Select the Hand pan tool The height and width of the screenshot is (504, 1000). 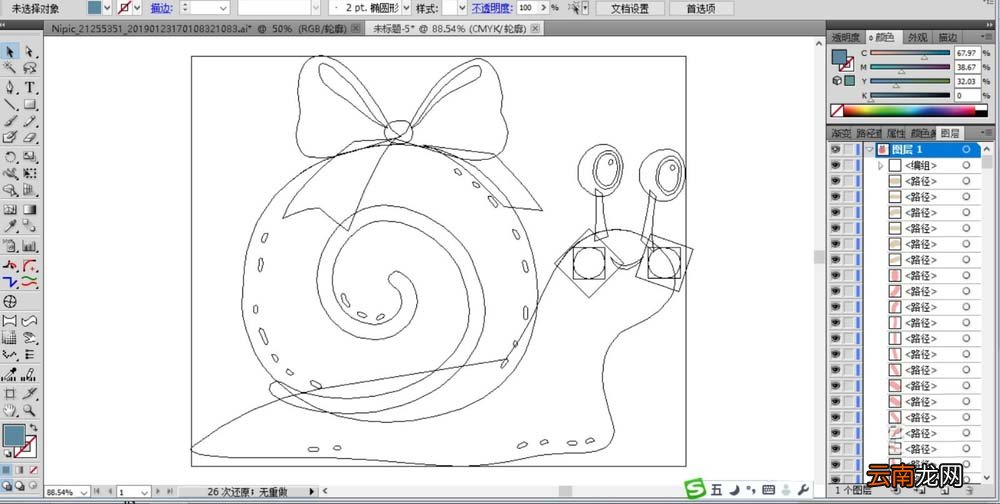point(10,410)
